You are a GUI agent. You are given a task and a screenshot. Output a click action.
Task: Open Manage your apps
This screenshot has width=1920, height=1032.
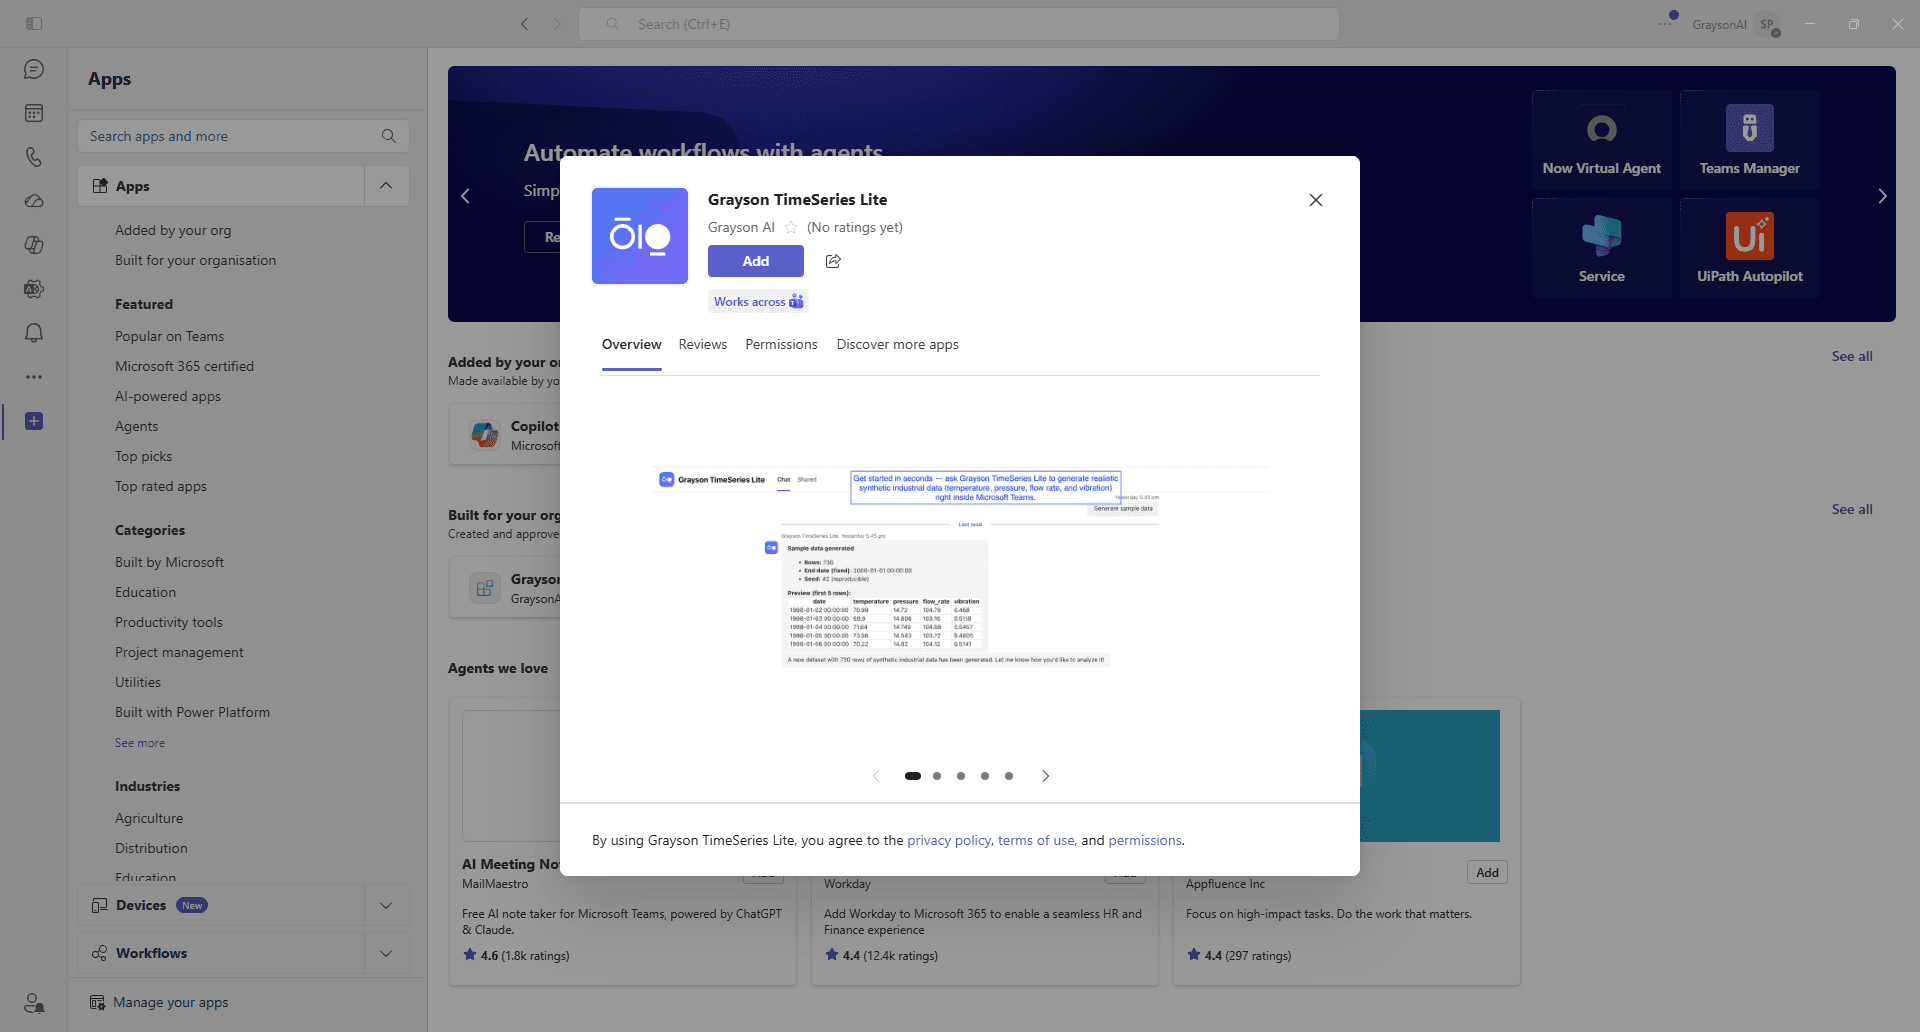click(171, 1002)
